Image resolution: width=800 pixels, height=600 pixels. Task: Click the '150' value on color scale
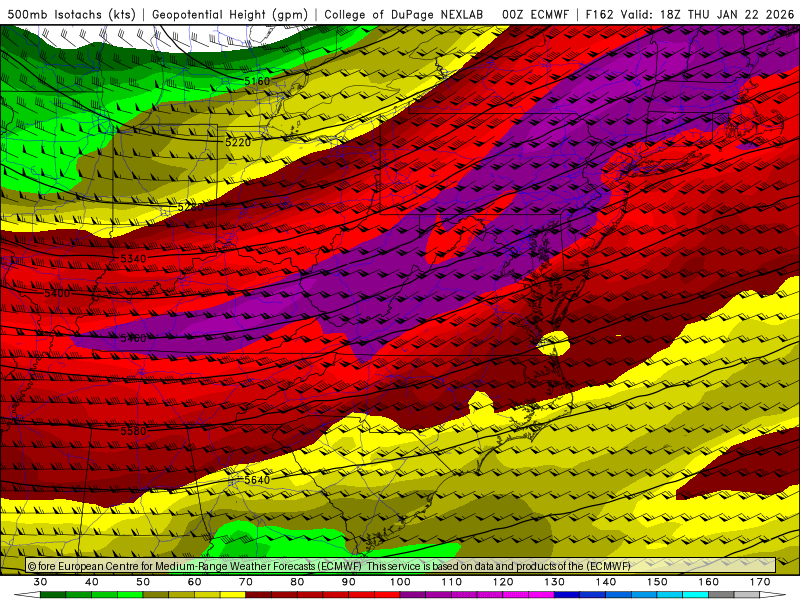point(657,582)
